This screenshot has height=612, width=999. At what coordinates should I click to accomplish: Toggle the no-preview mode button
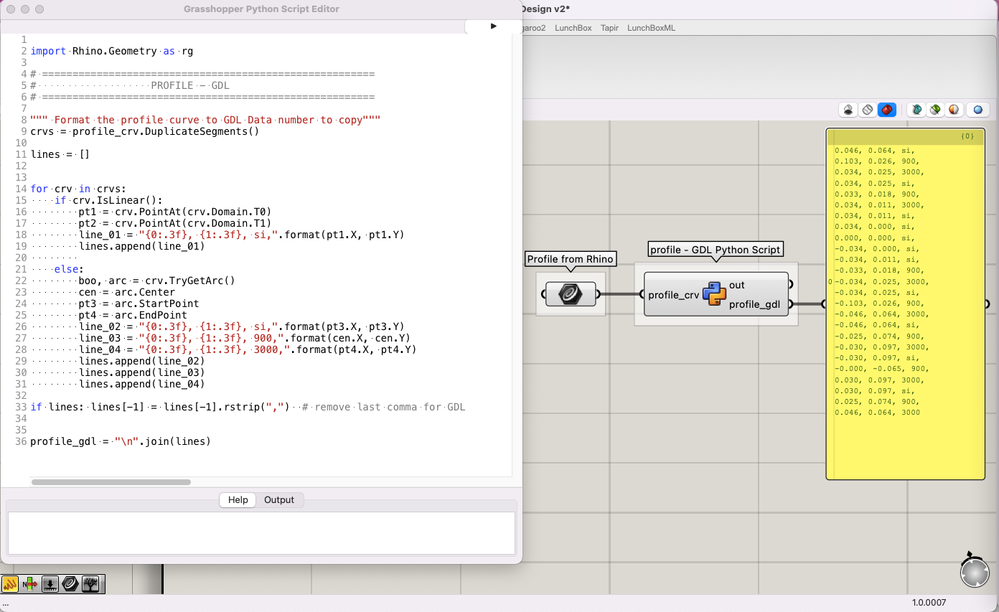pyautogui.click(x=848, y=110)
